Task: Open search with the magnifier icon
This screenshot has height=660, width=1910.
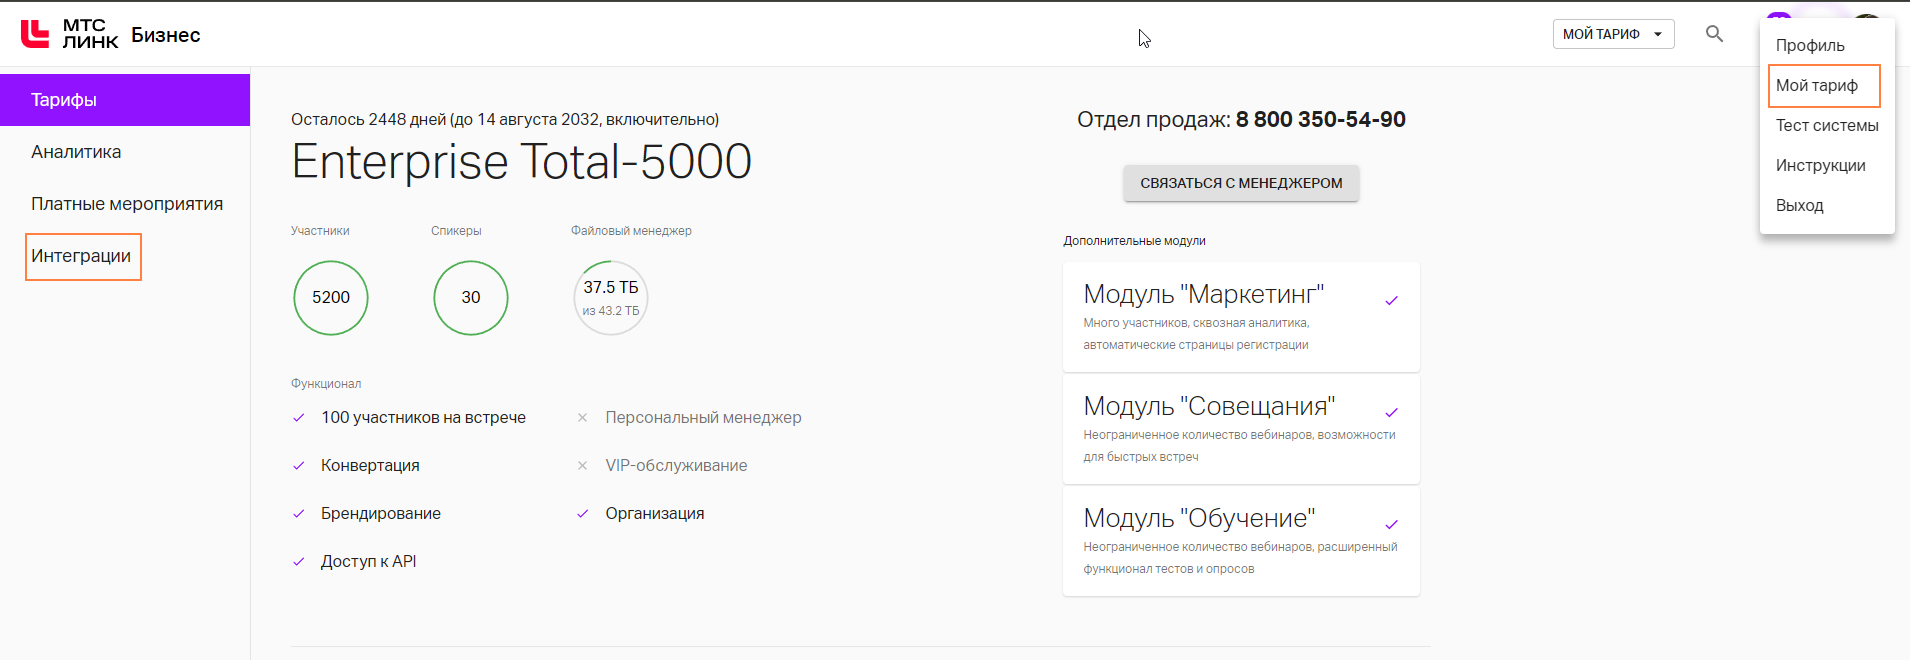Action: 1714,34
